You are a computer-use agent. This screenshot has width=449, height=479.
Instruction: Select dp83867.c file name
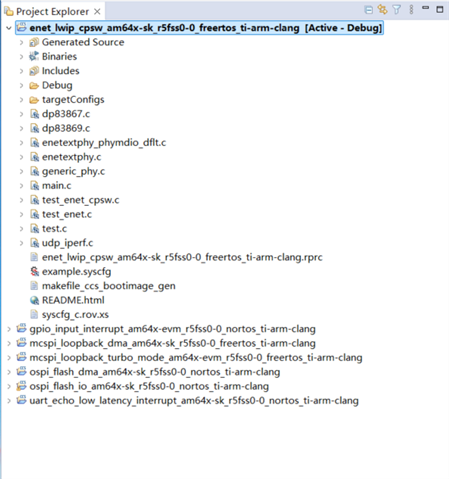(x=66, y=114)
